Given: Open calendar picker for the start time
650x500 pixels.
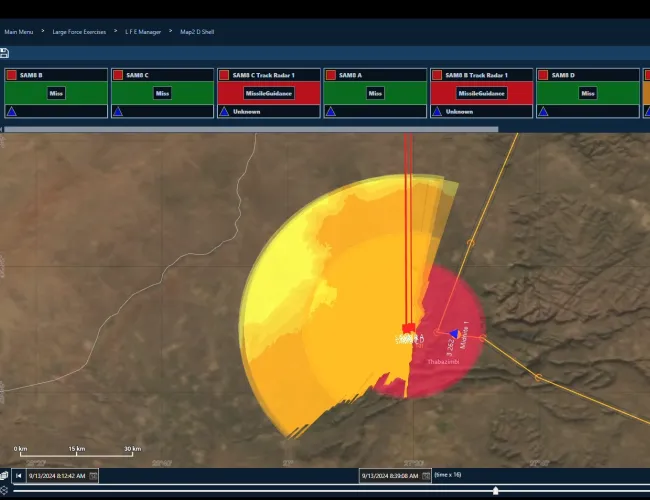Looking at the screenshot, I should [93, 476].
